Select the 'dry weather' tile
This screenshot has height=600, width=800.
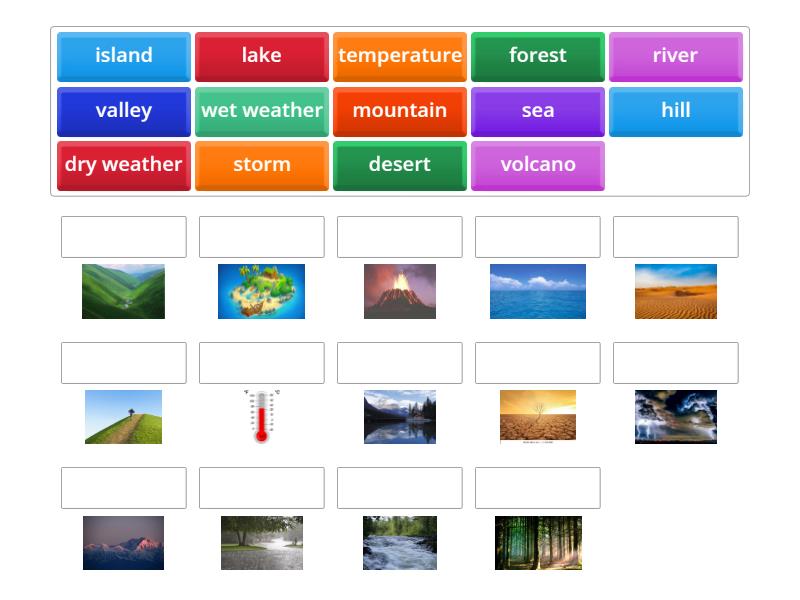[124, 165]
